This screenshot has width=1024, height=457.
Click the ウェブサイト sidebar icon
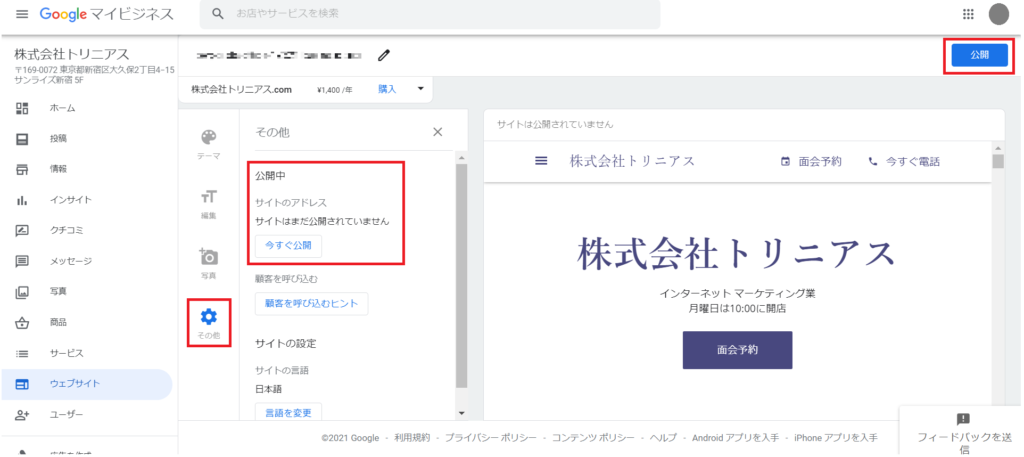[22, 384]
